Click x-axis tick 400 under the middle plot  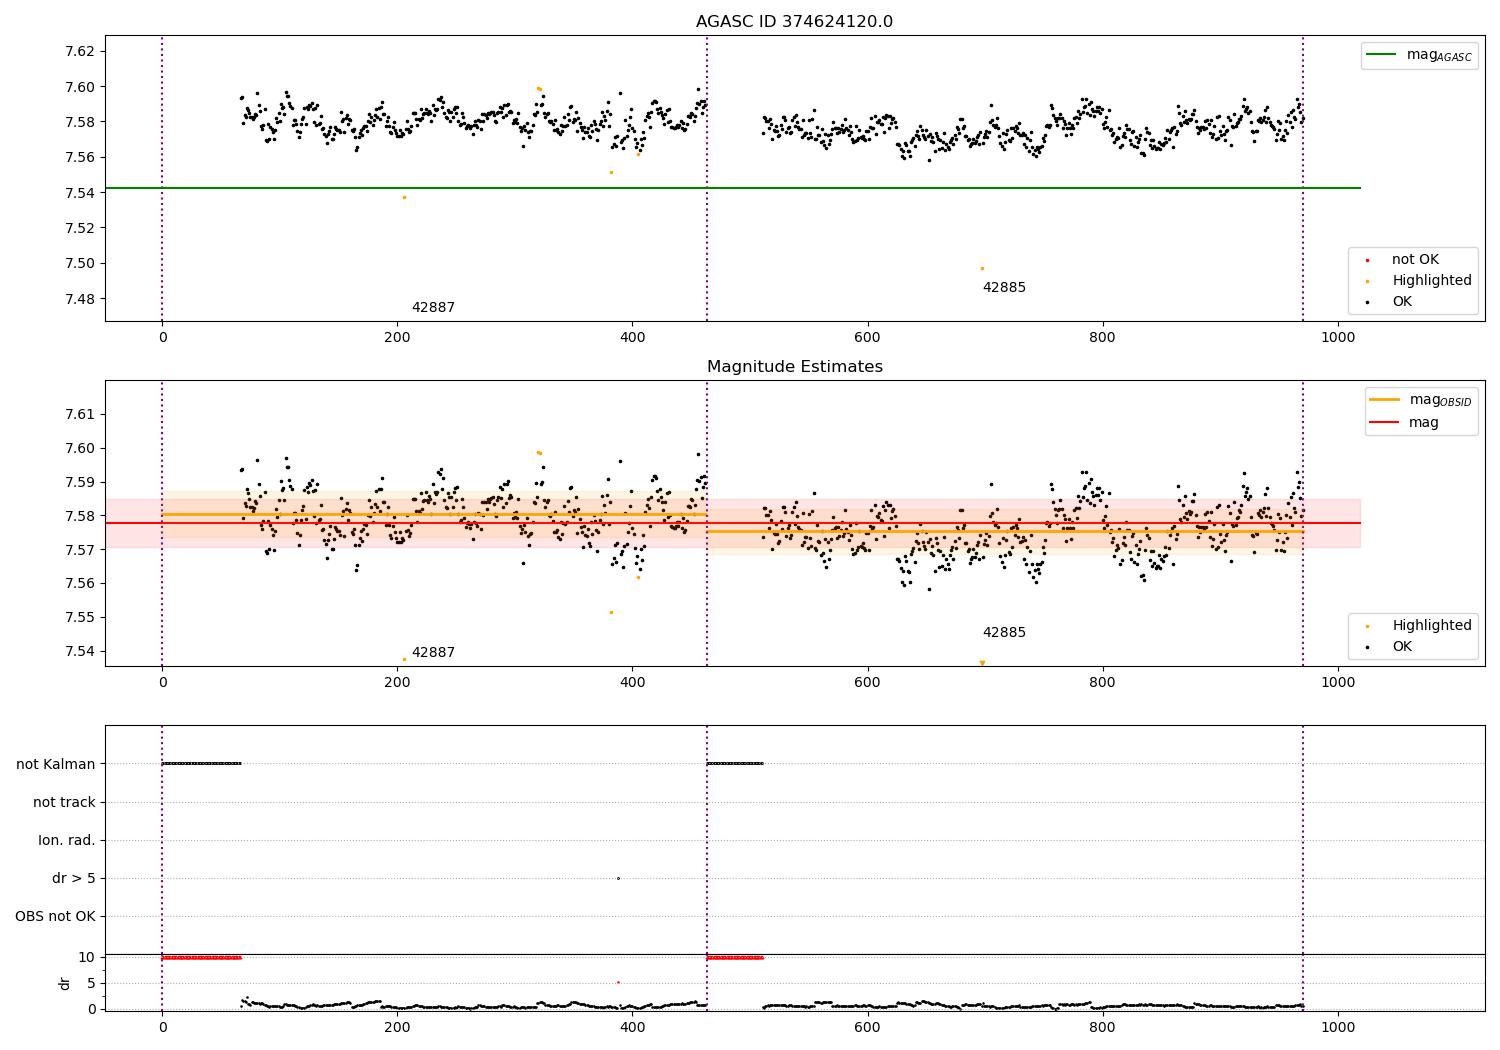pos(632,683)
